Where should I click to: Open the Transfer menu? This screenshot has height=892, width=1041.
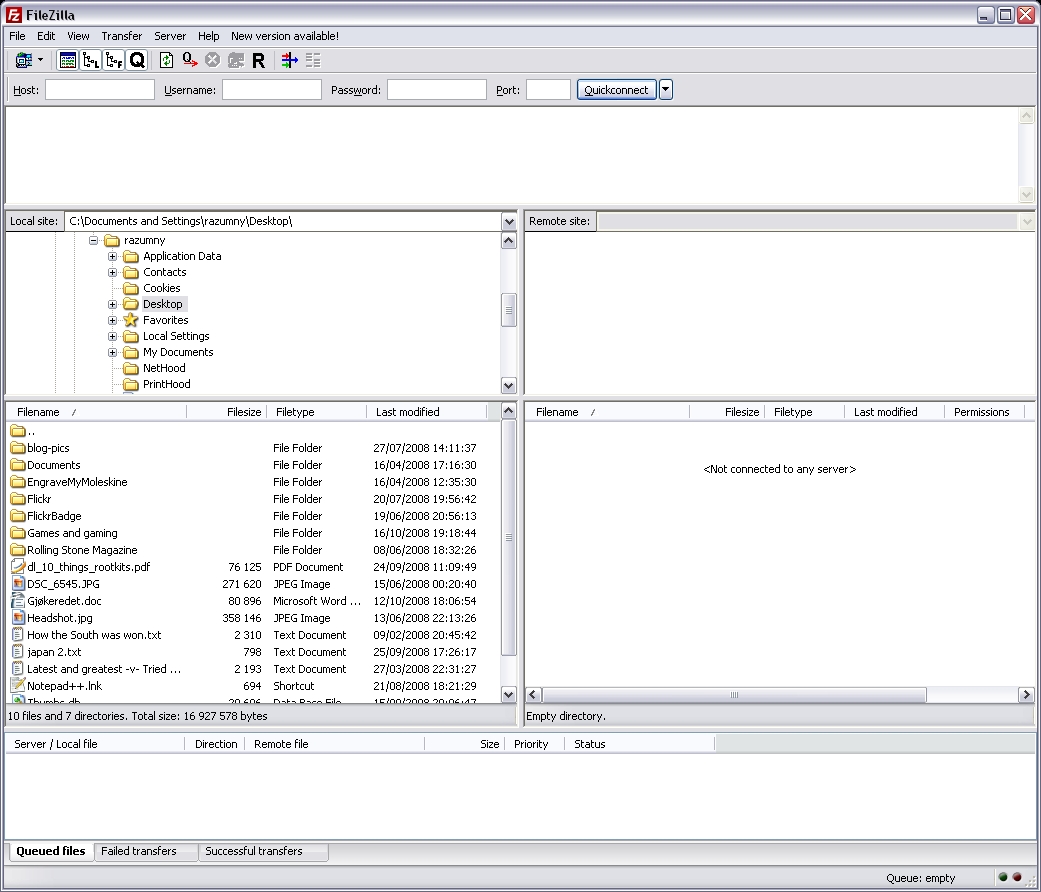[x=121, y=36]
